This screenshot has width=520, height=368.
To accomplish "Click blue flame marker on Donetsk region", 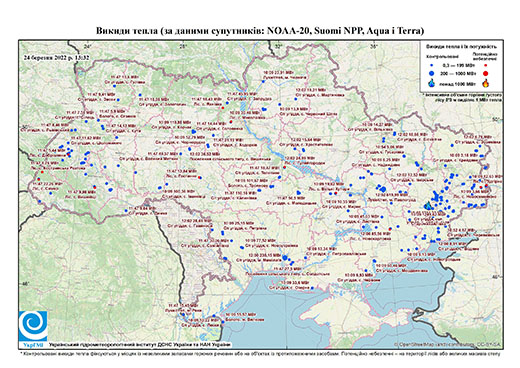I will point(428,205).
